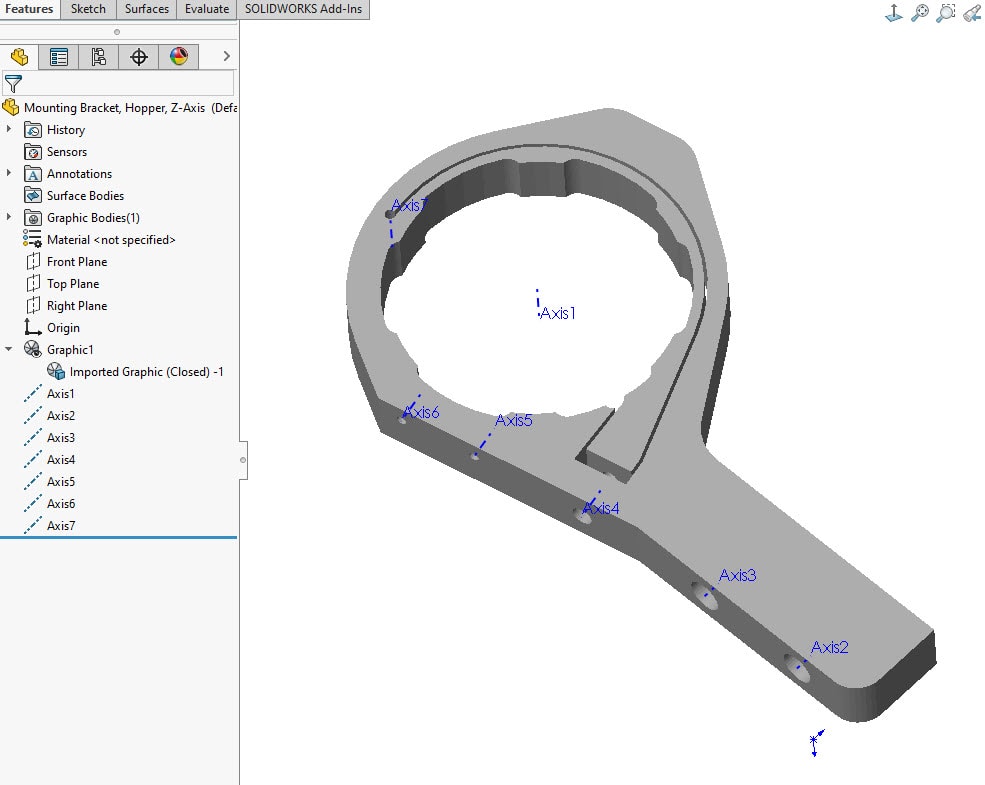This screenshot has width=985, height=785.
Task: Open the Features tab
Action: tap(30, 9)
